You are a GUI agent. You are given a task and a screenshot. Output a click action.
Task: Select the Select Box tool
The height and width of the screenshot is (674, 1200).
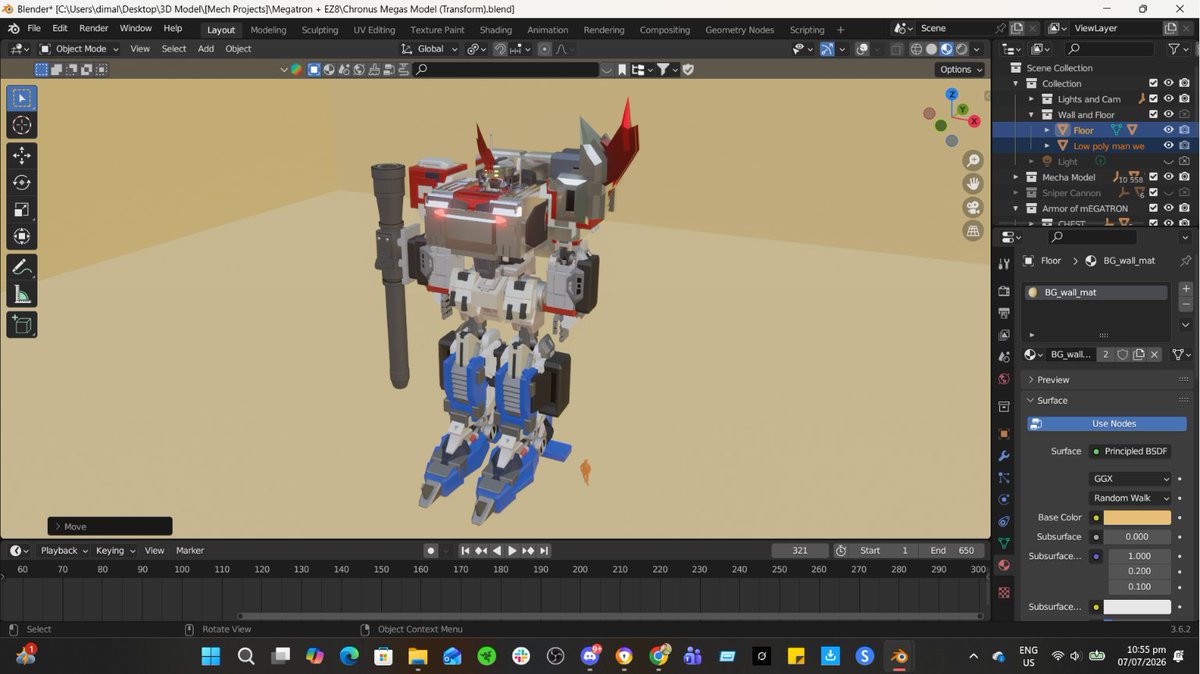pyautogui.click(x=22, y=98)
